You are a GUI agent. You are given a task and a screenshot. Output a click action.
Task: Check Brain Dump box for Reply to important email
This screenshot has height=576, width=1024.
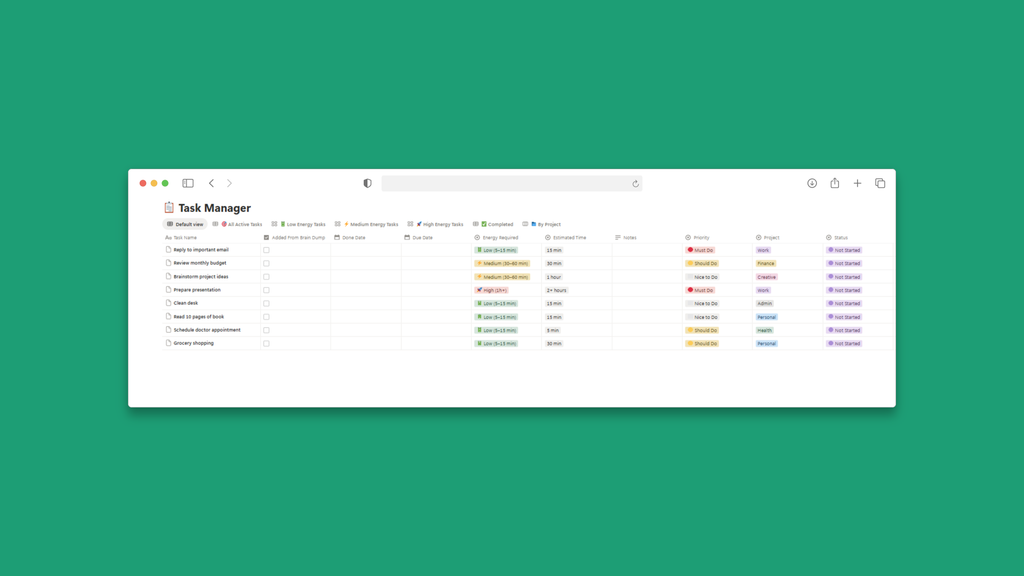(266, 250)
